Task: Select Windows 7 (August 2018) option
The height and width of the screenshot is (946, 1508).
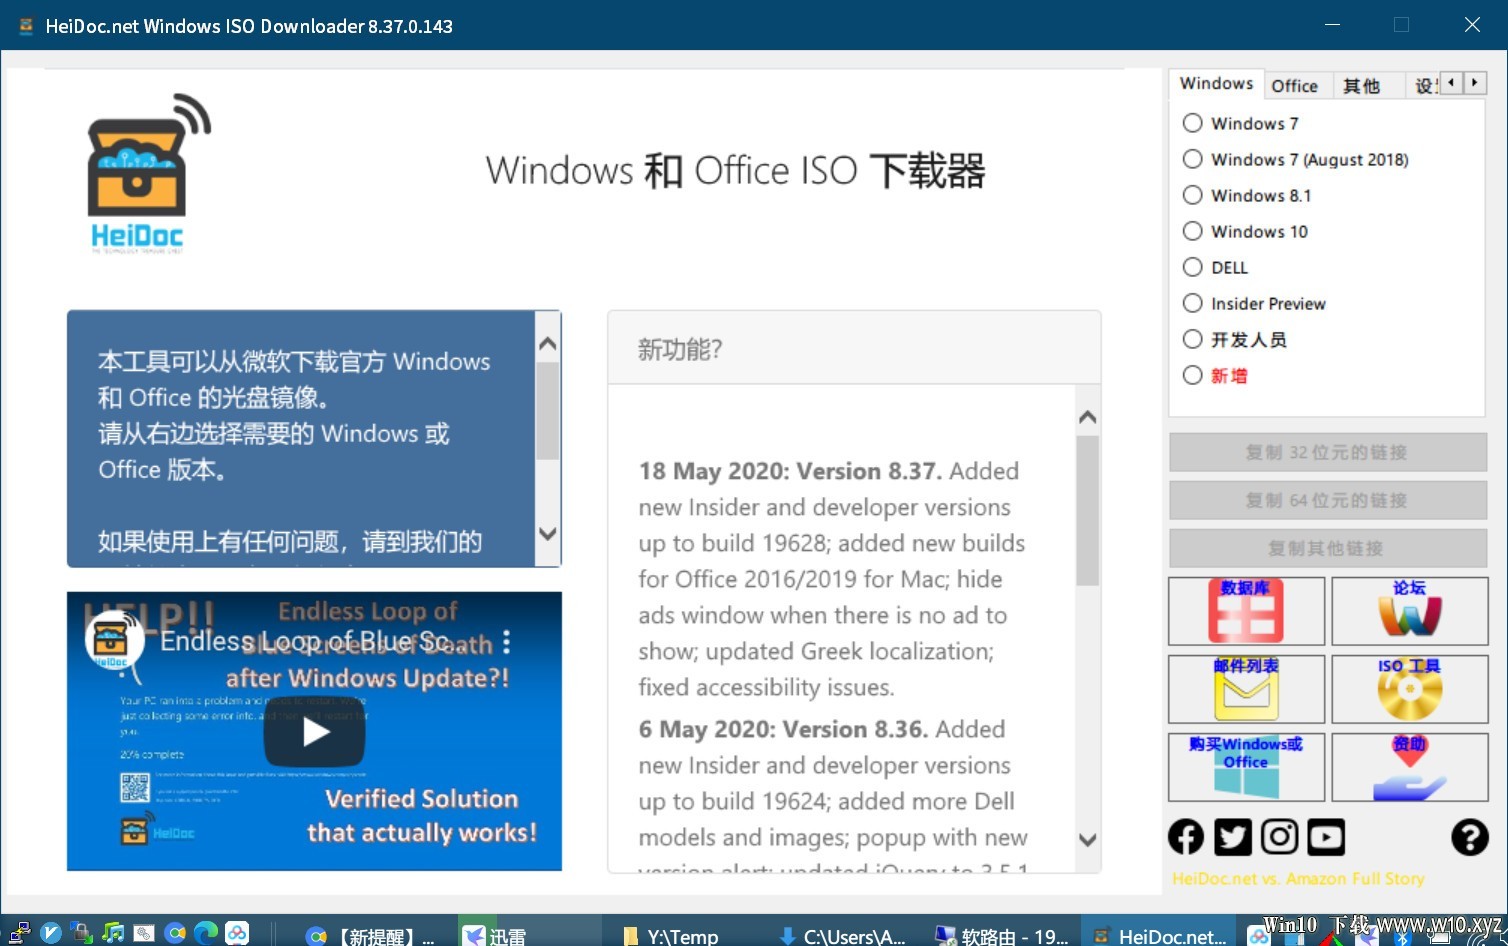Action: [1295, 159]
